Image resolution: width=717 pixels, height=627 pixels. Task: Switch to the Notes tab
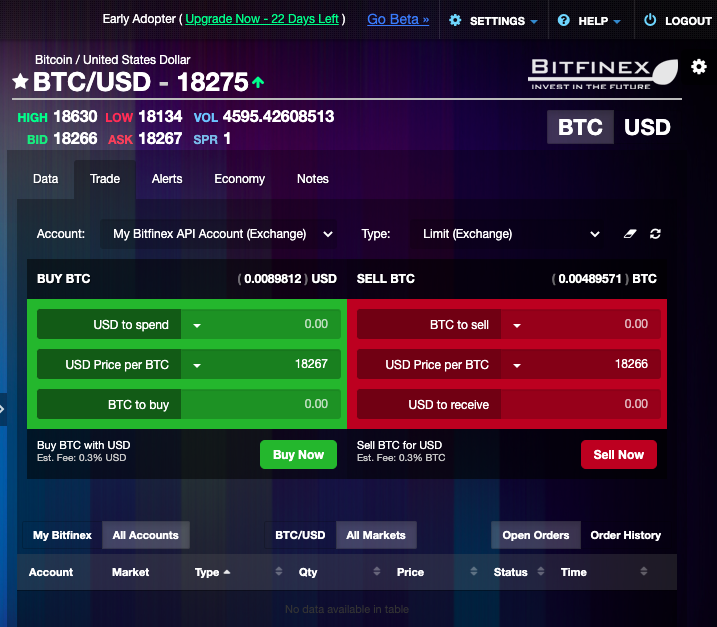(x=313, y=179)
